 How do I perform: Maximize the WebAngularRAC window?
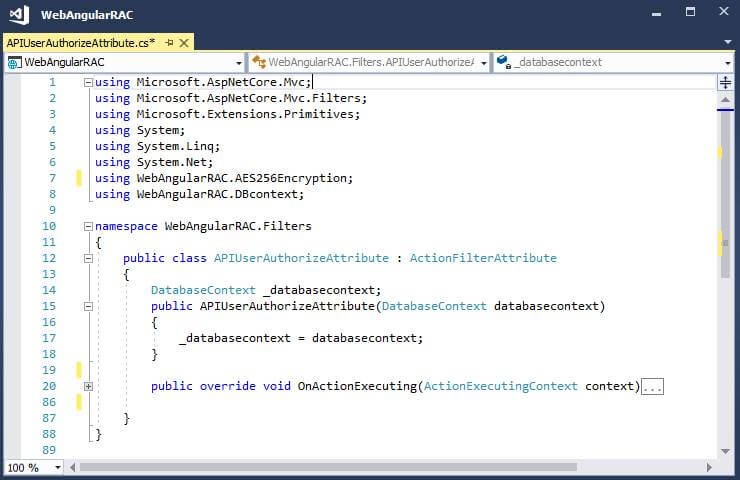(690, 12)
